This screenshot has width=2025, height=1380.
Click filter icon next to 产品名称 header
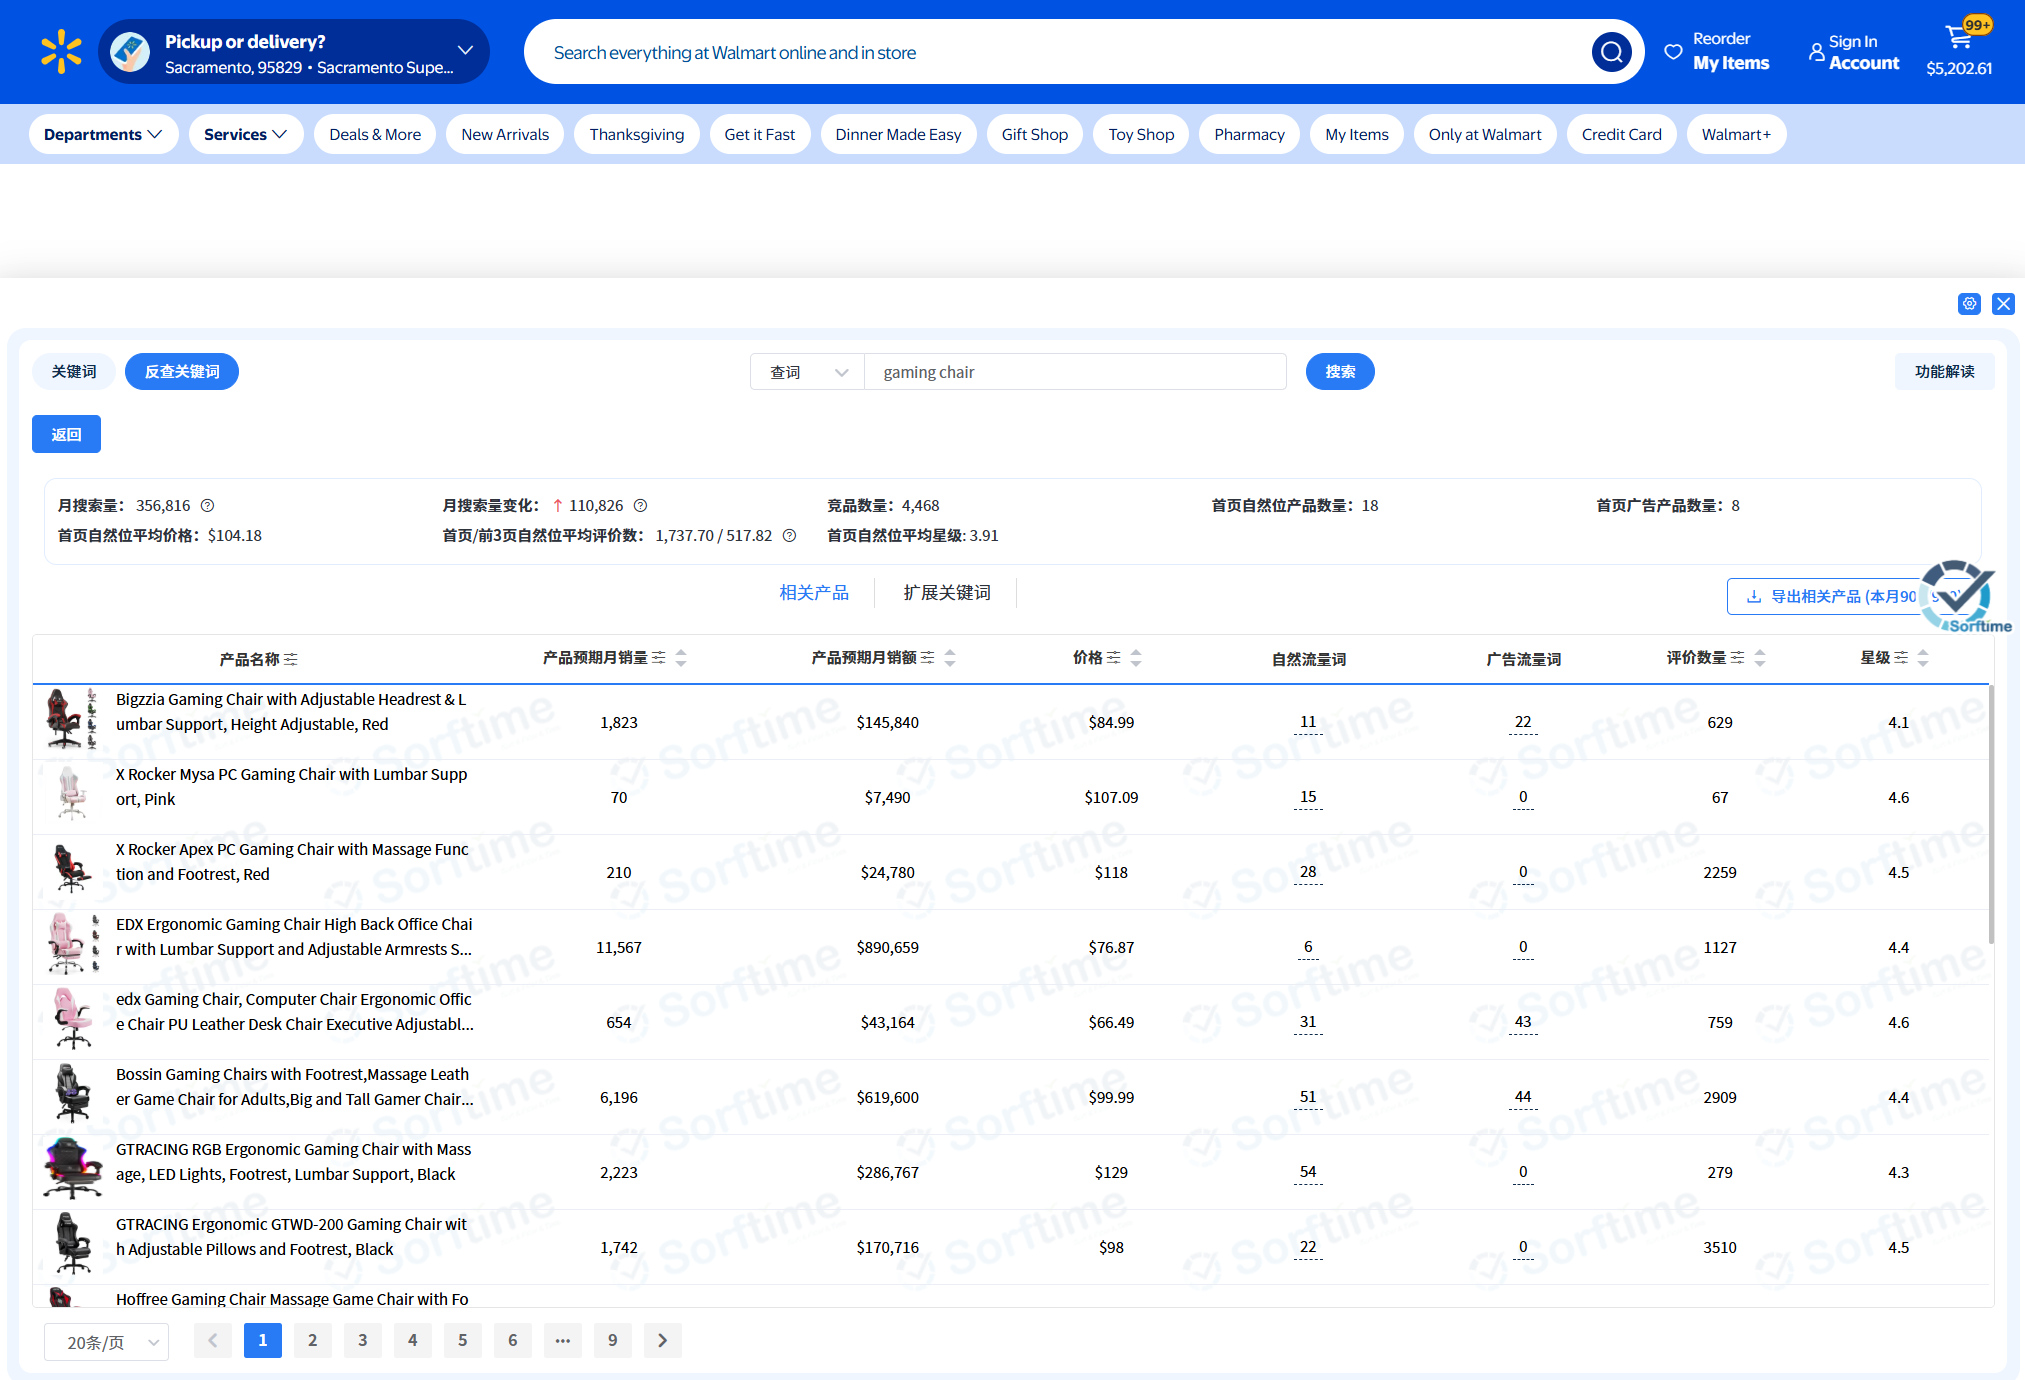pos(291,659)
